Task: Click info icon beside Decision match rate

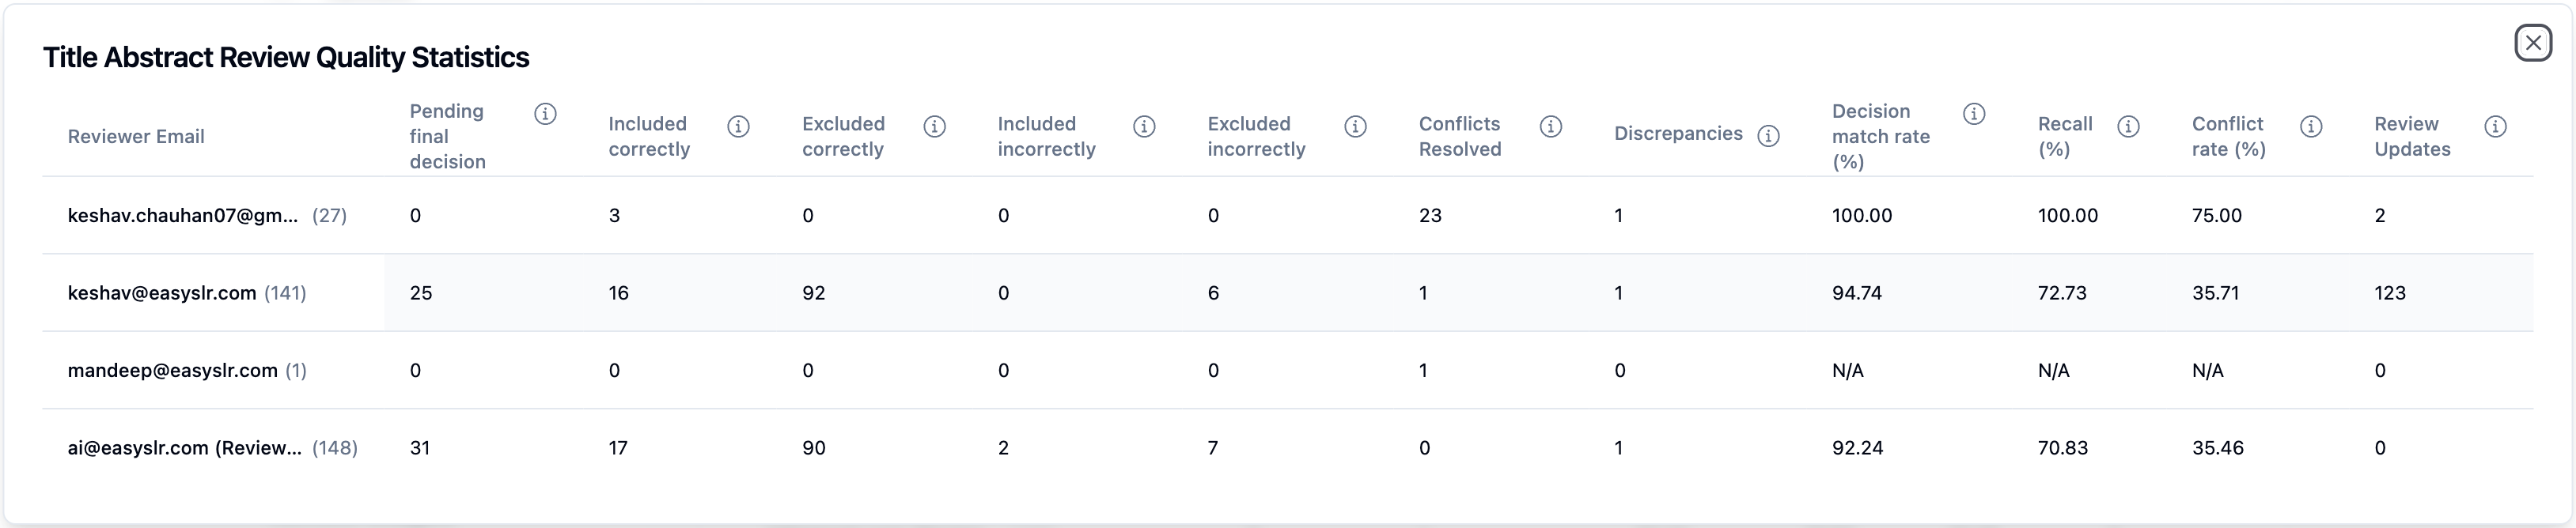Action: (x=1974, y=114)
